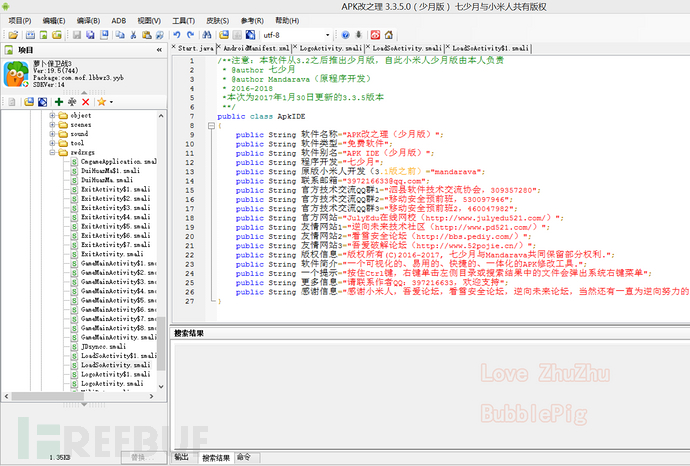Click the bug debug icon in toolbar

[x=359, y=35]
